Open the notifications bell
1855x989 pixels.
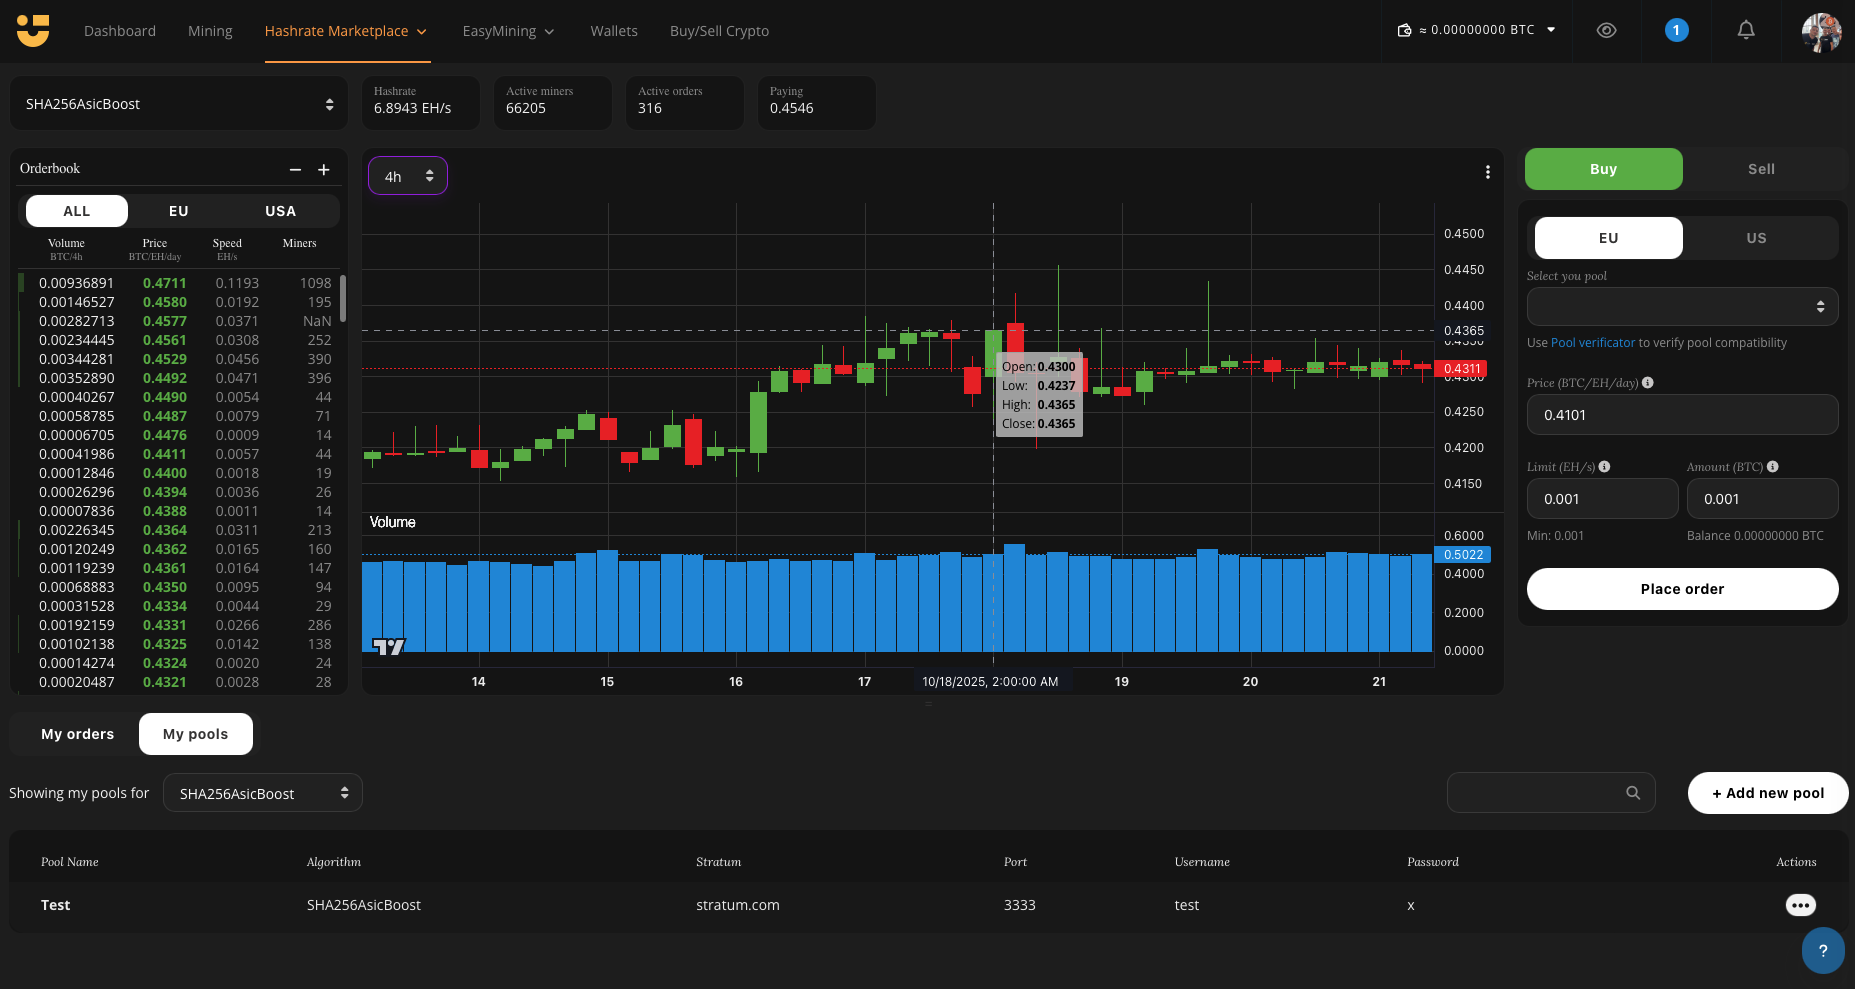(x=1745, y=31)
